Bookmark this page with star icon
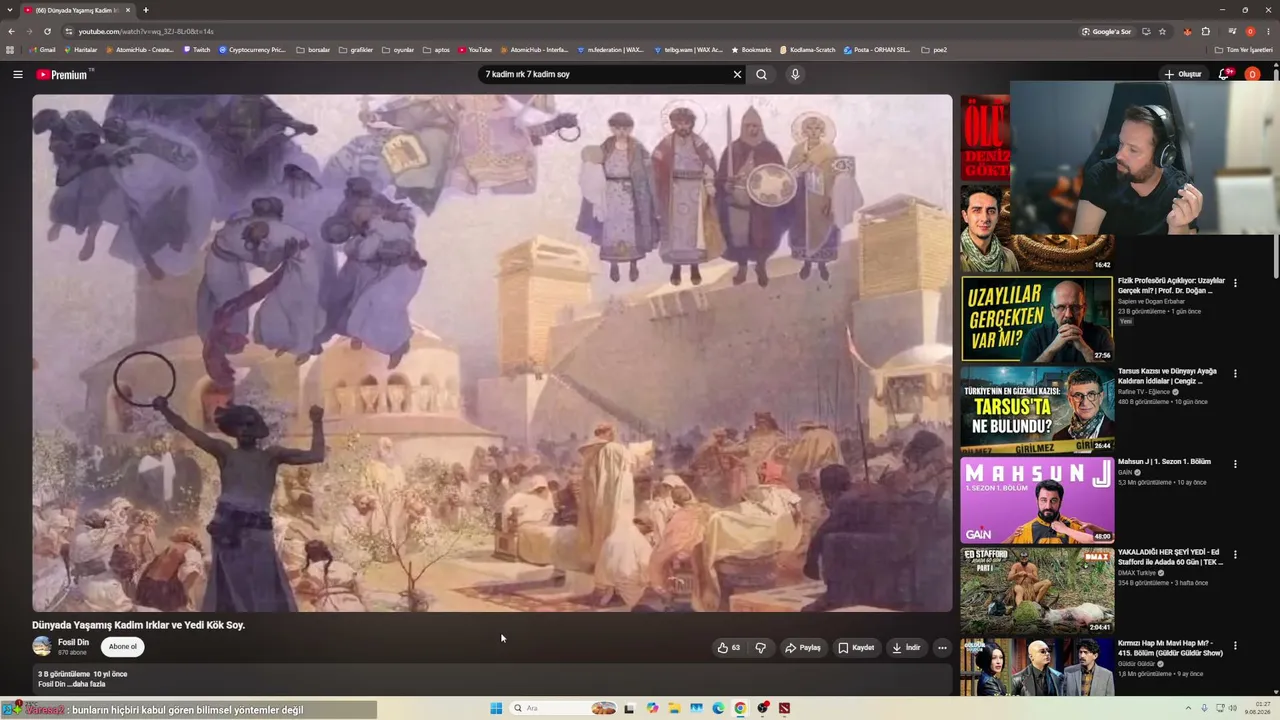 pyautogui.click(x=1162, y=31)
